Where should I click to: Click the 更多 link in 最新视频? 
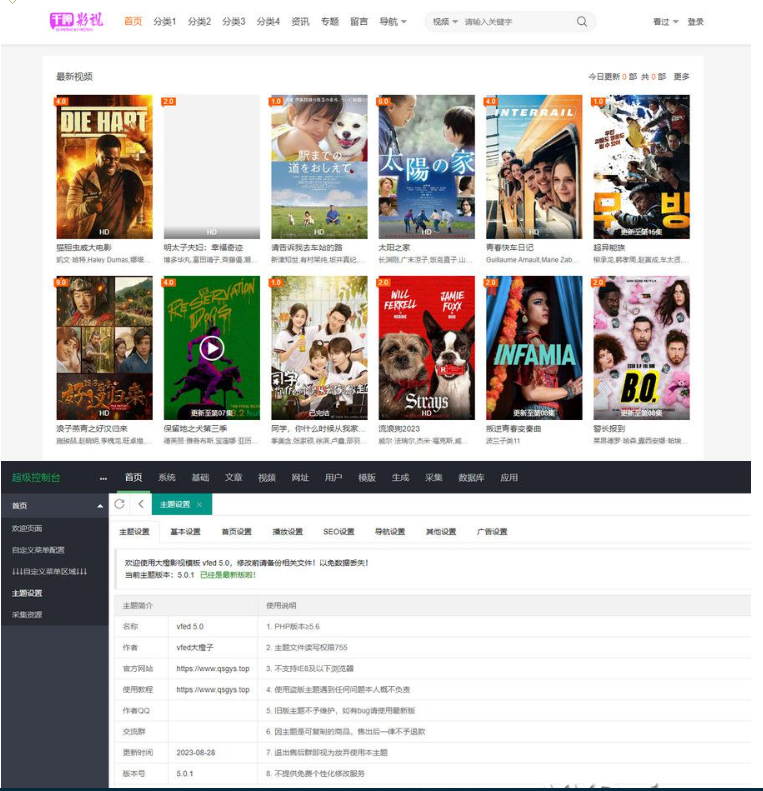681,77
